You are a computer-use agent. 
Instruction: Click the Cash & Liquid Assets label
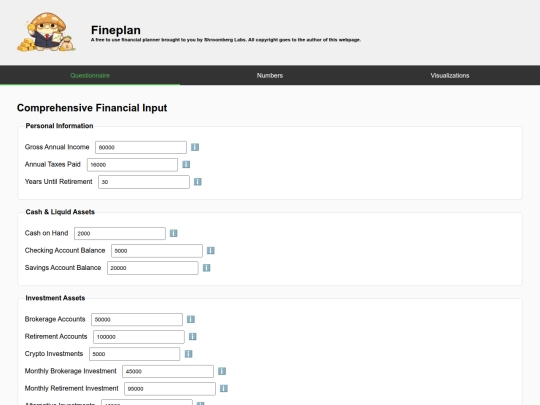click(x=60, y=212)
